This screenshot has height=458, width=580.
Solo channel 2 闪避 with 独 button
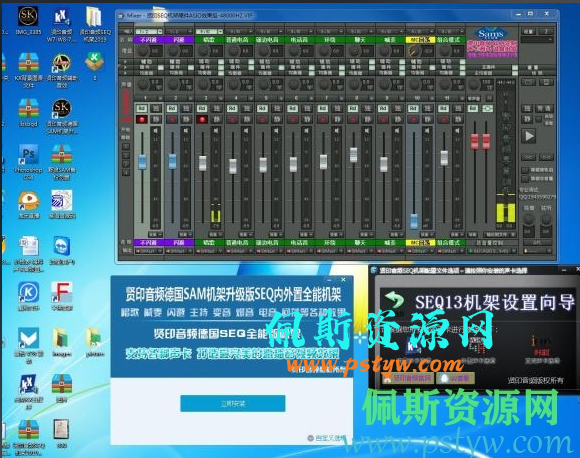point(186,108)
